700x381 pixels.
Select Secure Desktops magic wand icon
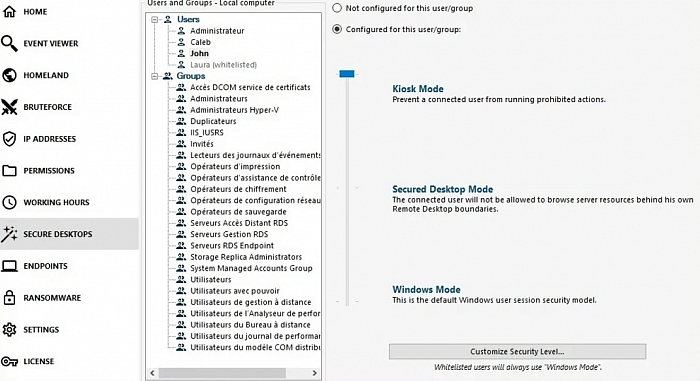pyautogui.click(x=9, y=234)
